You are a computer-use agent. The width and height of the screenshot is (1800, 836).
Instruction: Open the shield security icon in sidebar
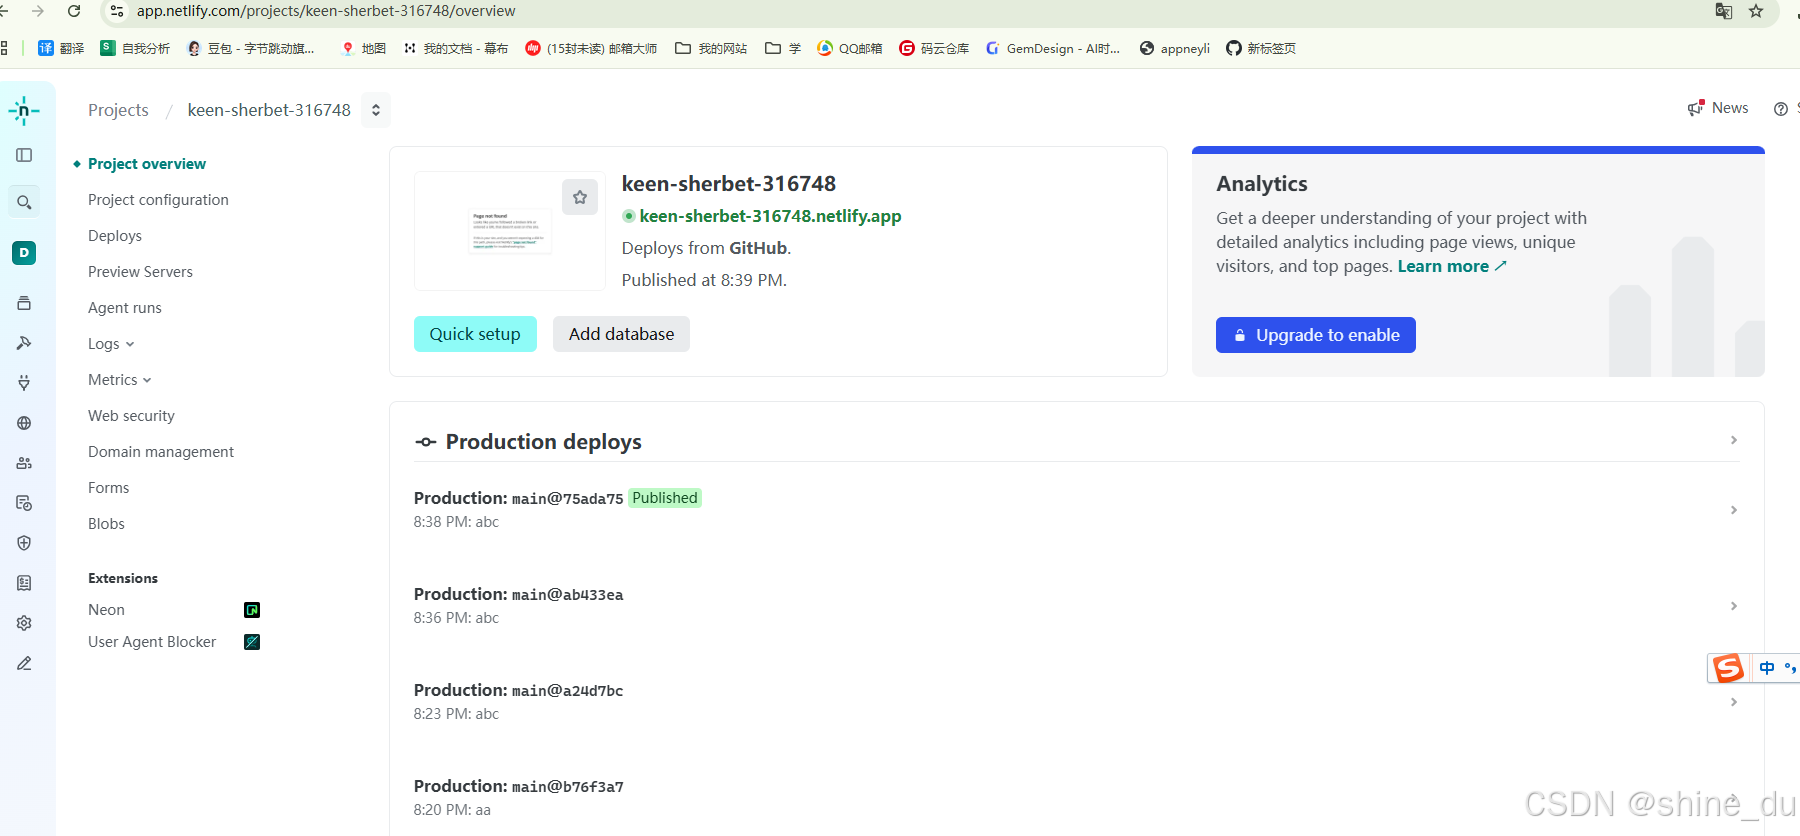click(24, 543)
